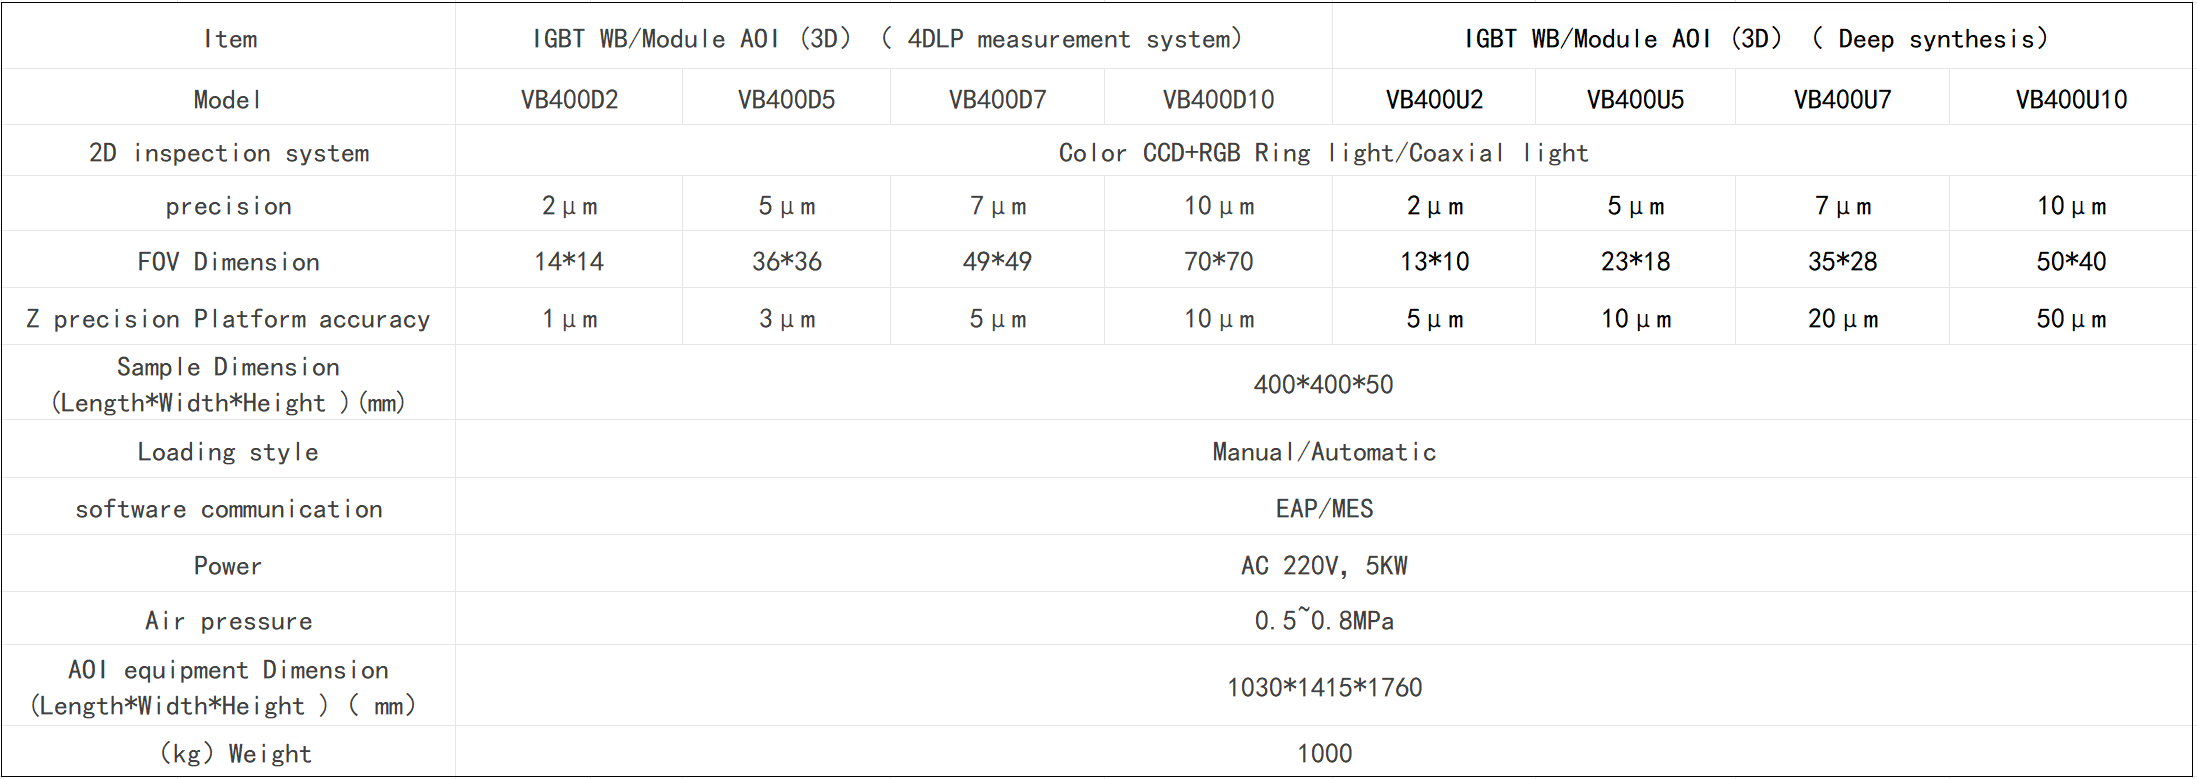Select model VB400D5
2197x779 pixels.
[786, 100]
